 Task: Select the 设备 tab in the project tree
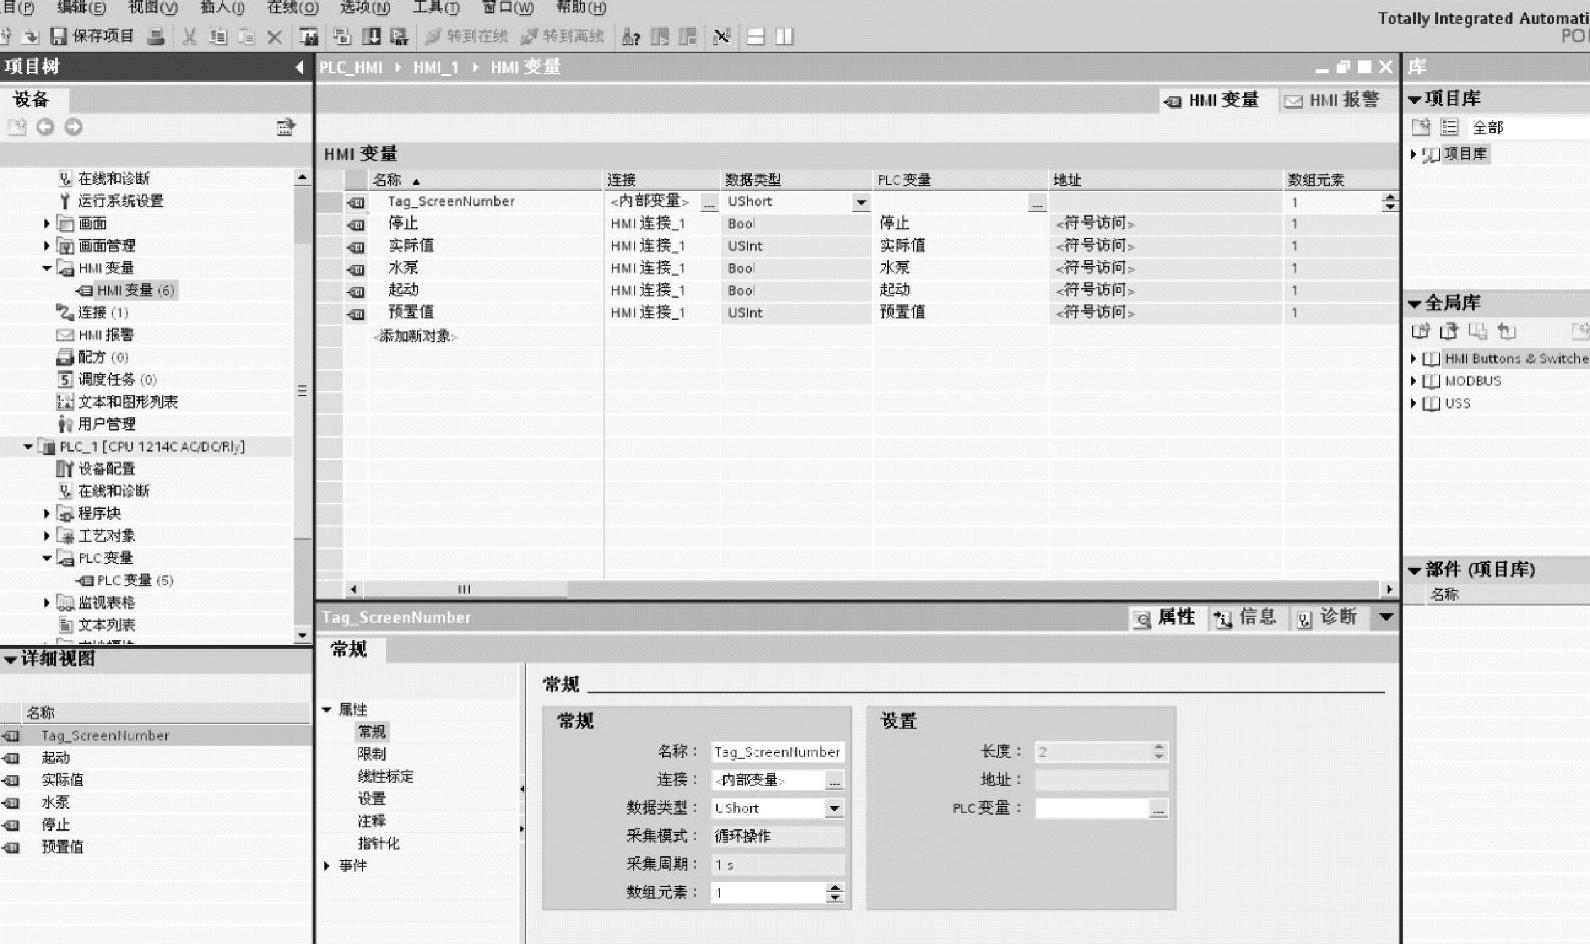coord(31,99)
